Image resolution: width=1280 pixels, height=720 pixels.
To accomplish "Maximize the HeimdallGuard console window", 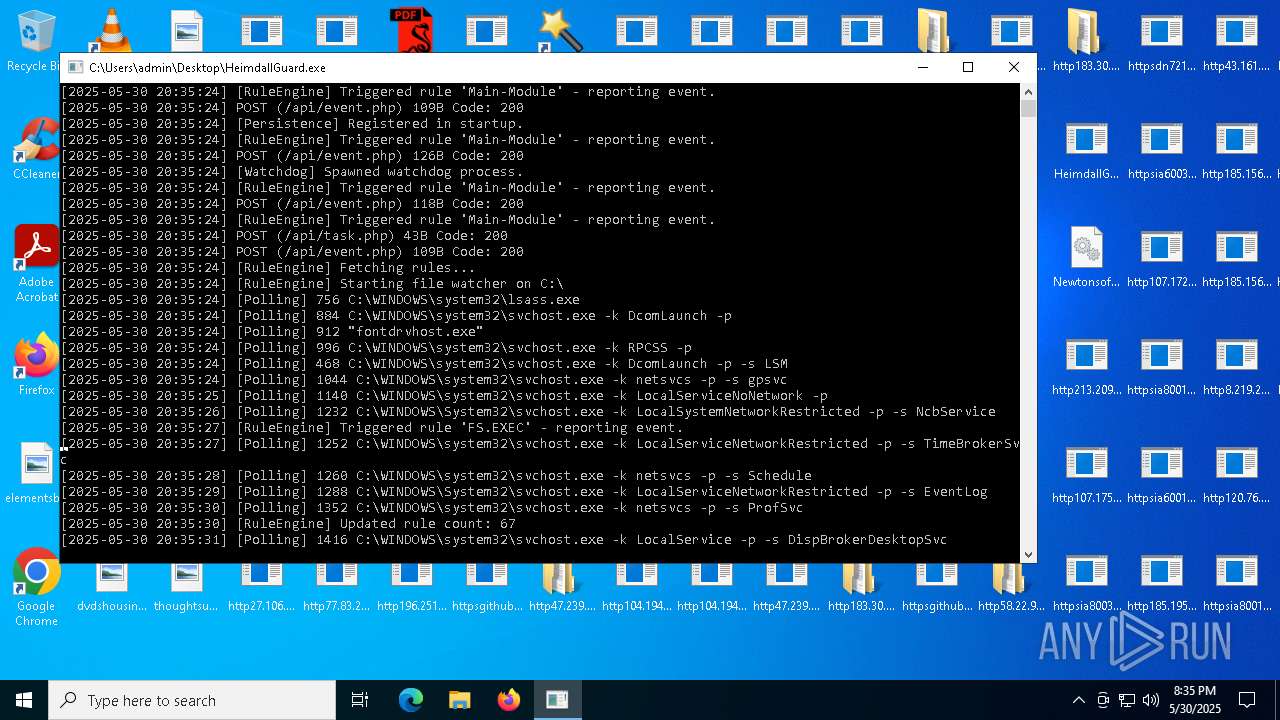I will (968, 67).
